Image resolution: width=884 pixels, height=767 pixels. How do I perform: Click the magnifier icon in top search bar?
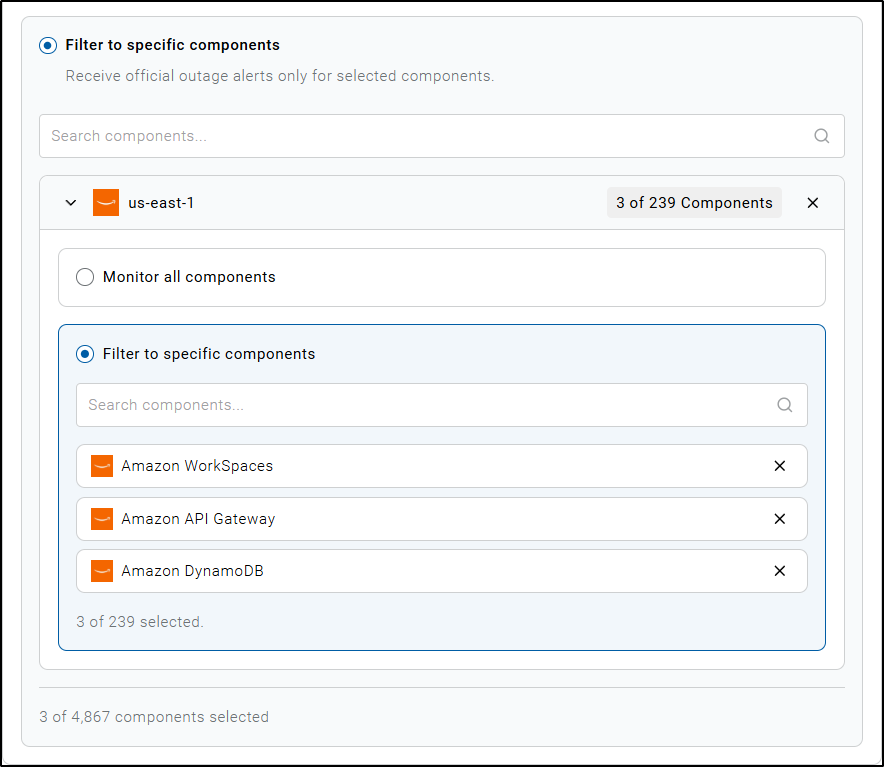(821, 136)
